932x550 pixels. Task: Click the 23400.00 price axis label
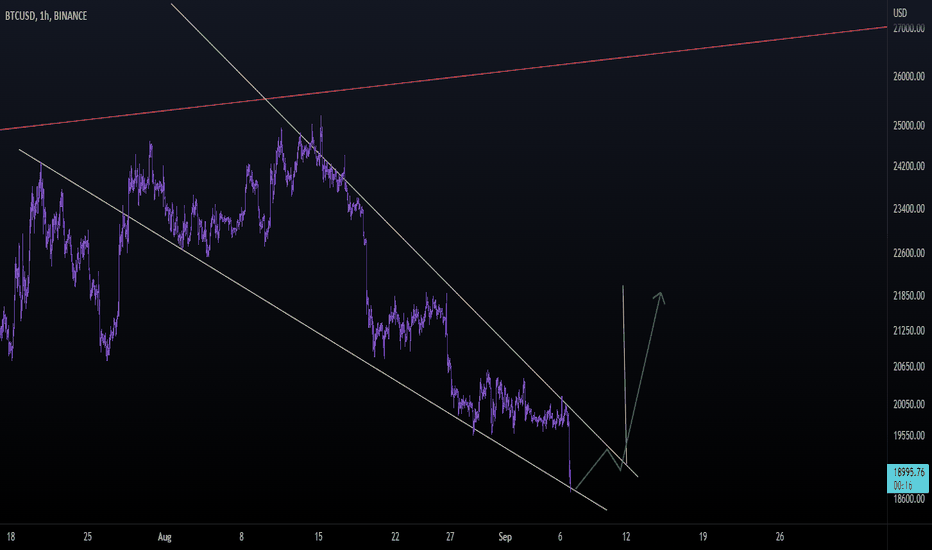pos(909,209)
